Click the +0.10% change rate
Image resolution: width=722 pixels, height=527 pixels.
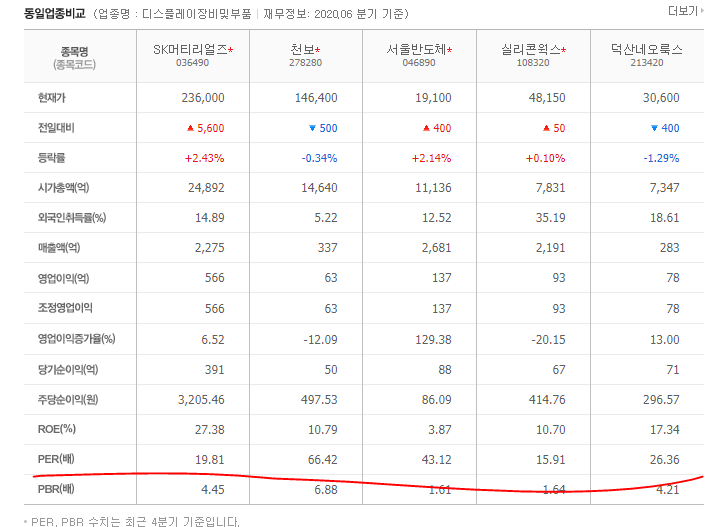pyautogui.click(x=546, y=158)
